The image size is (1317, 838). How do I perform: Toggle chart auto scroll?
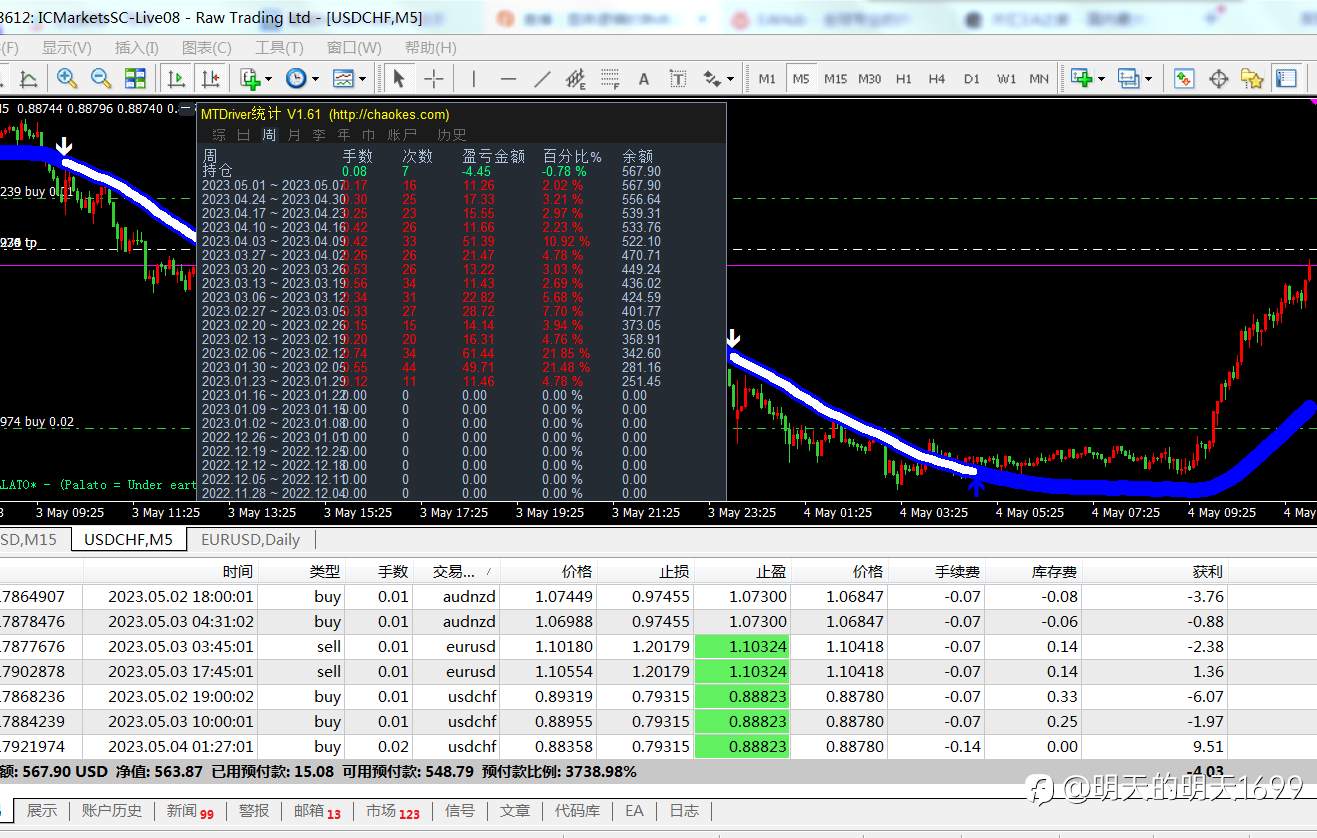176,78
